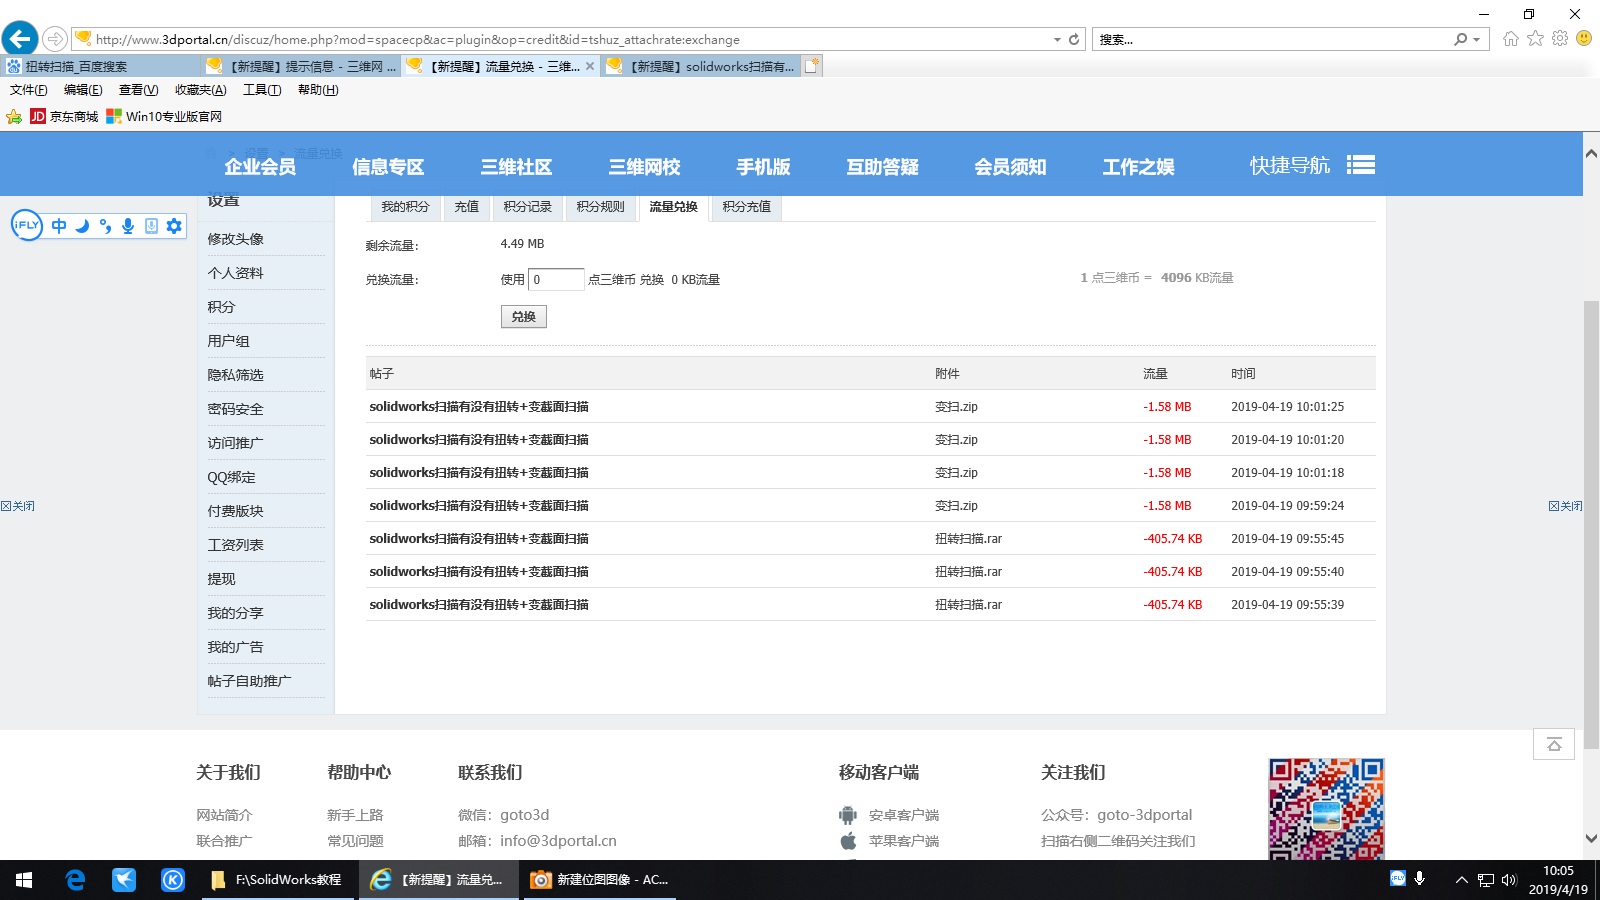Open the 工具(T) menu
Viewport: 1600px width, 900px height.
coord(262,90)
